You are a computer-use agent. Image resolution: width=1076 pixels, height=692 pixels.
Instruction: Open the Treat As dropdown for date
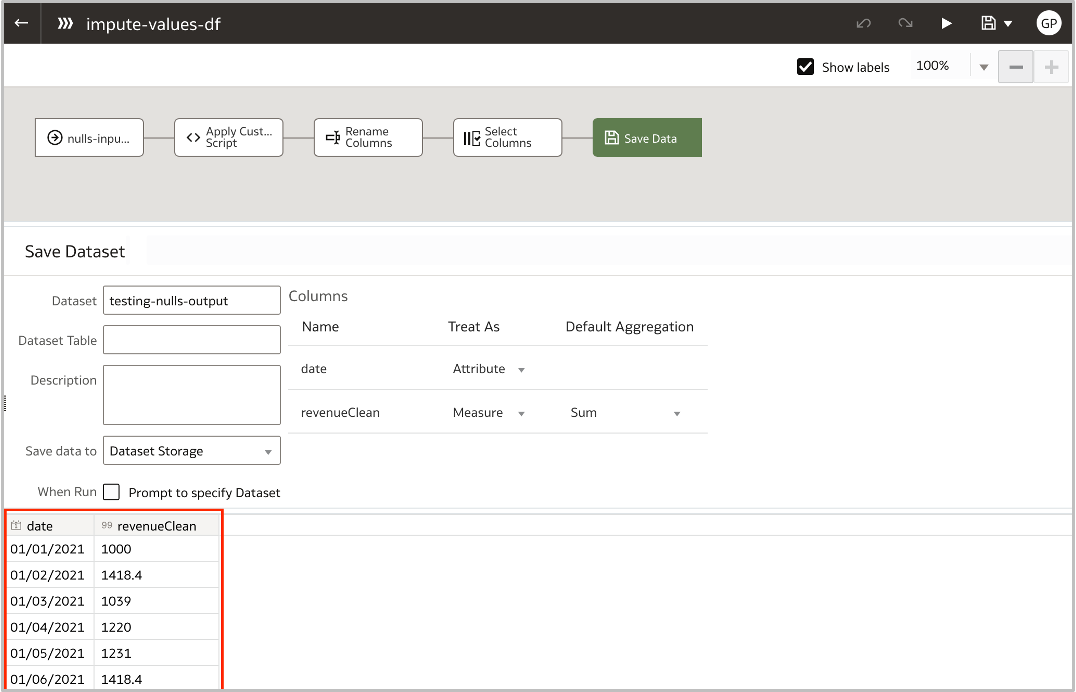click(521, 369)
